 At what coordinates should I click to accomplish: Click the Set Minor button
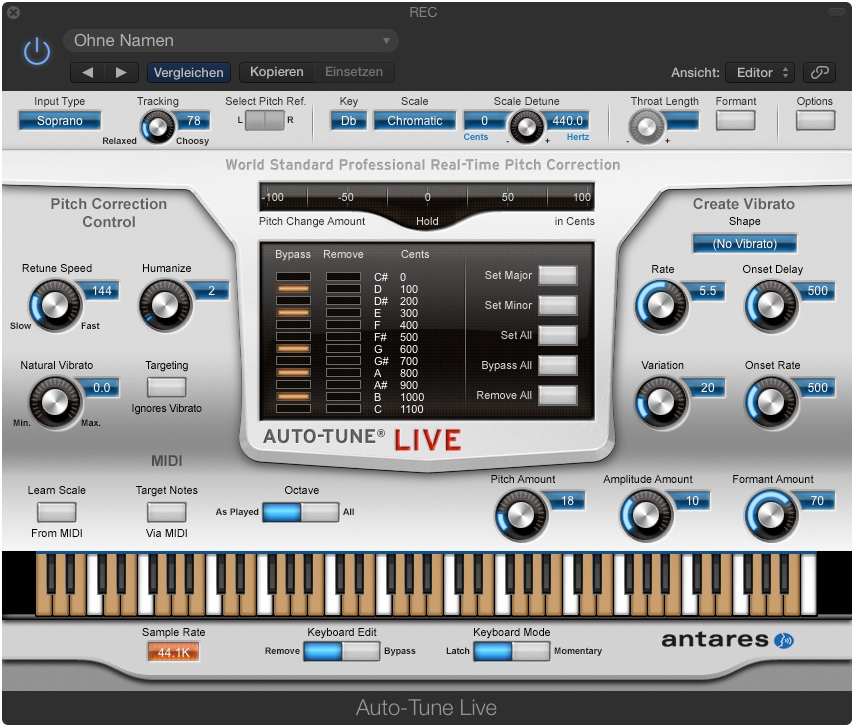(558, 305)
